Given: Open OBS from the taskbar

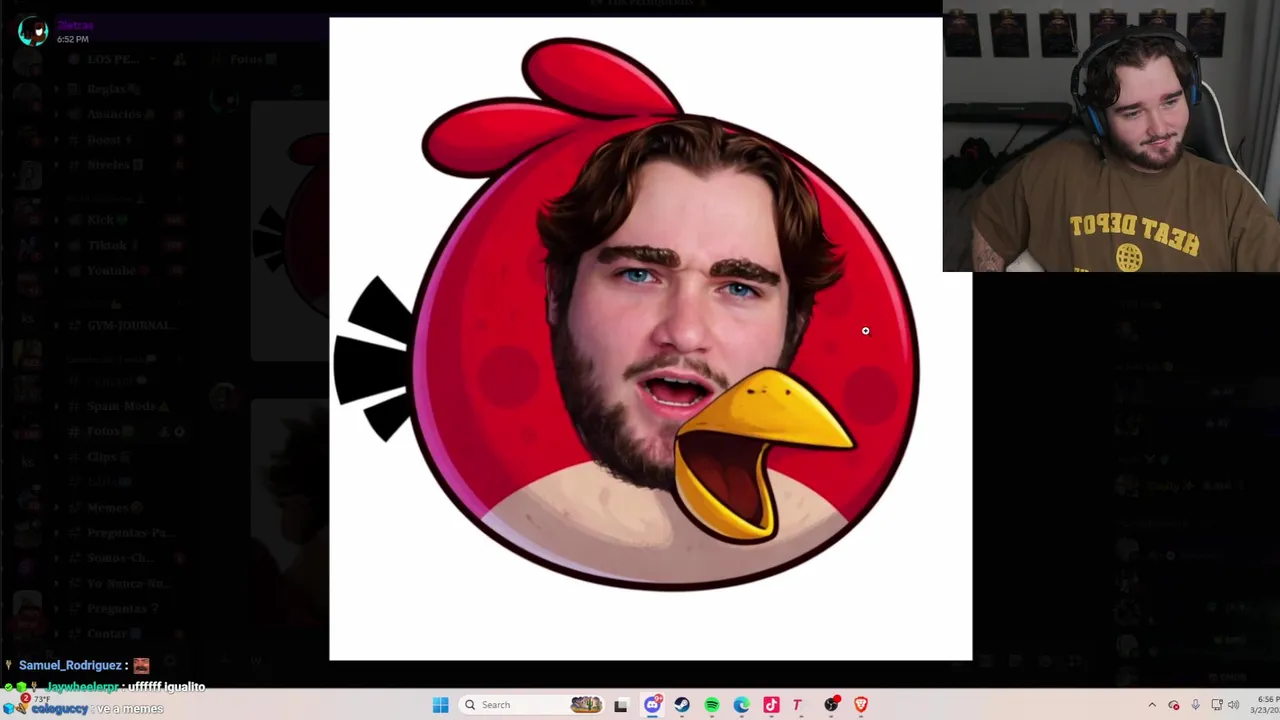Looking at the screenshot, I should (x=832, y=705).
